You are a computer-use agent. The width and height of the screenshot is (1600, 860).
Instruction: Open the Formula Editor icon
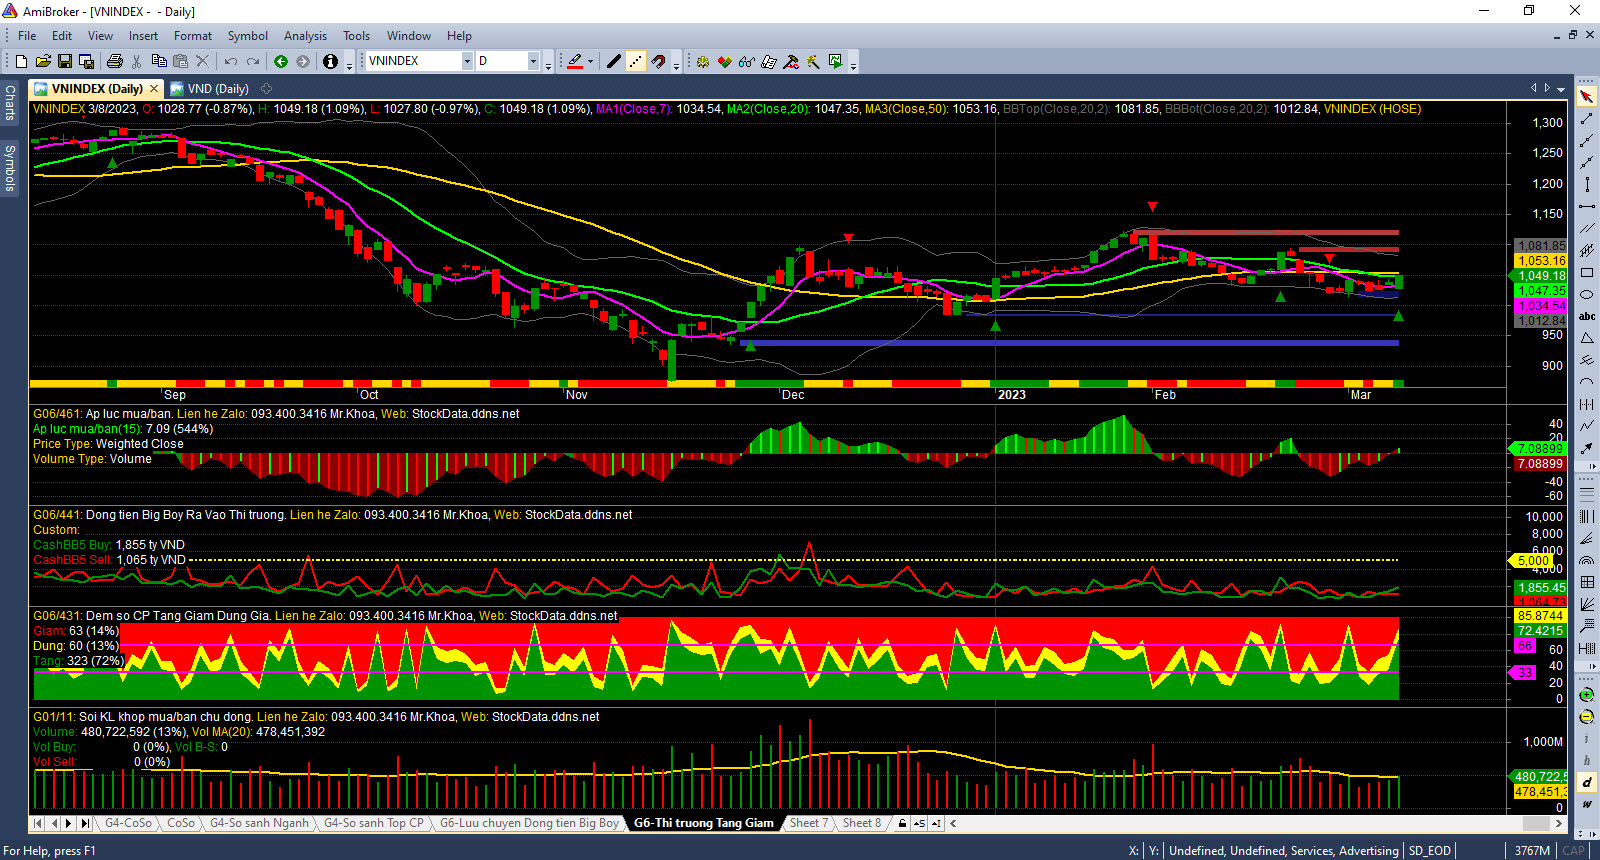769,61
